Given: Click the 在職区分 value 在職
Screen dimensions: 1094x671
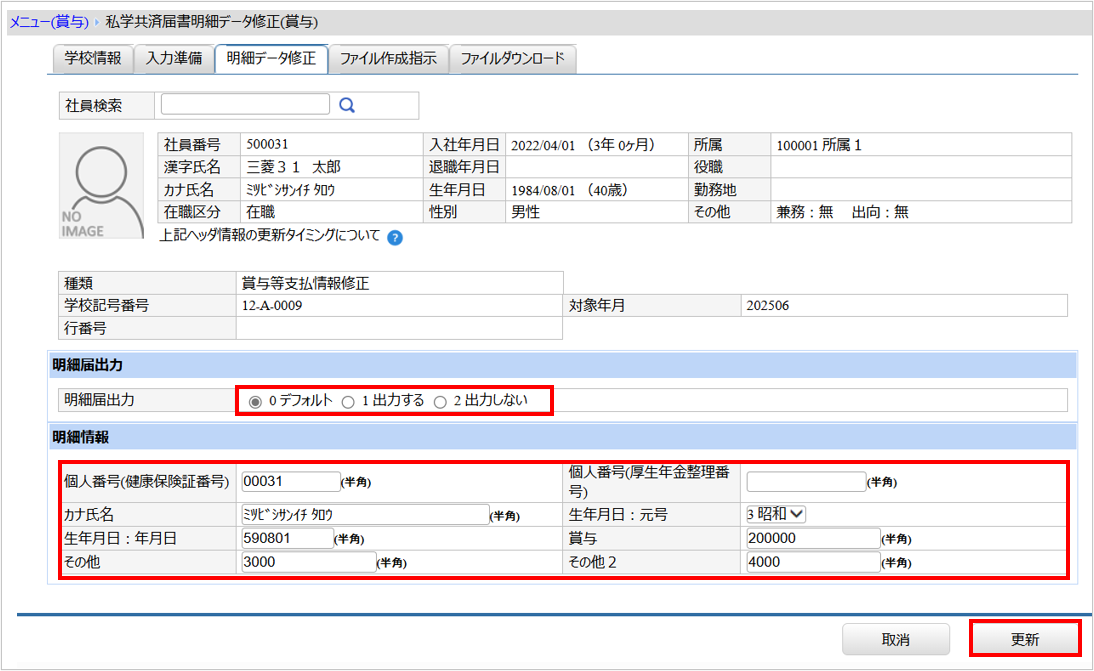Looking at the screenshot, I should 260,212.
